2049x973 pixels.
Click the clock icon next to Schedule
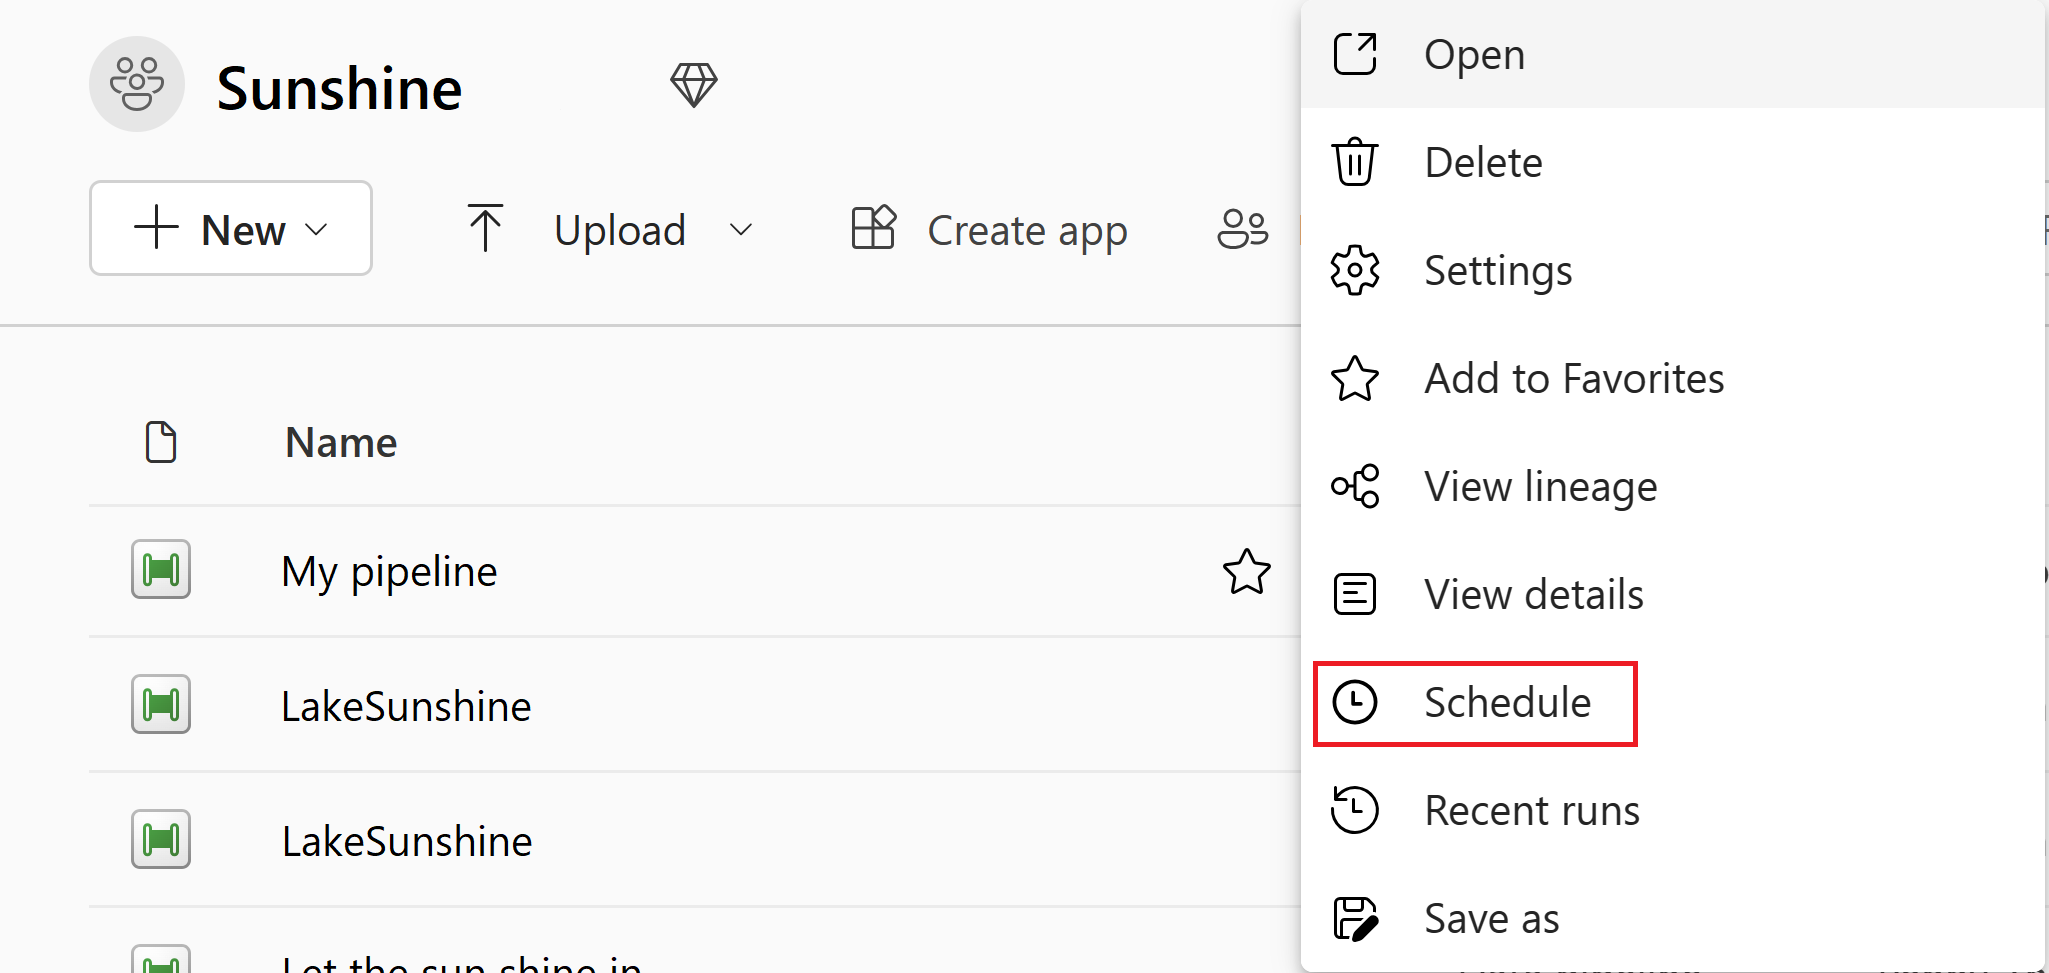pyautogui.click(x=1355, y=701)
